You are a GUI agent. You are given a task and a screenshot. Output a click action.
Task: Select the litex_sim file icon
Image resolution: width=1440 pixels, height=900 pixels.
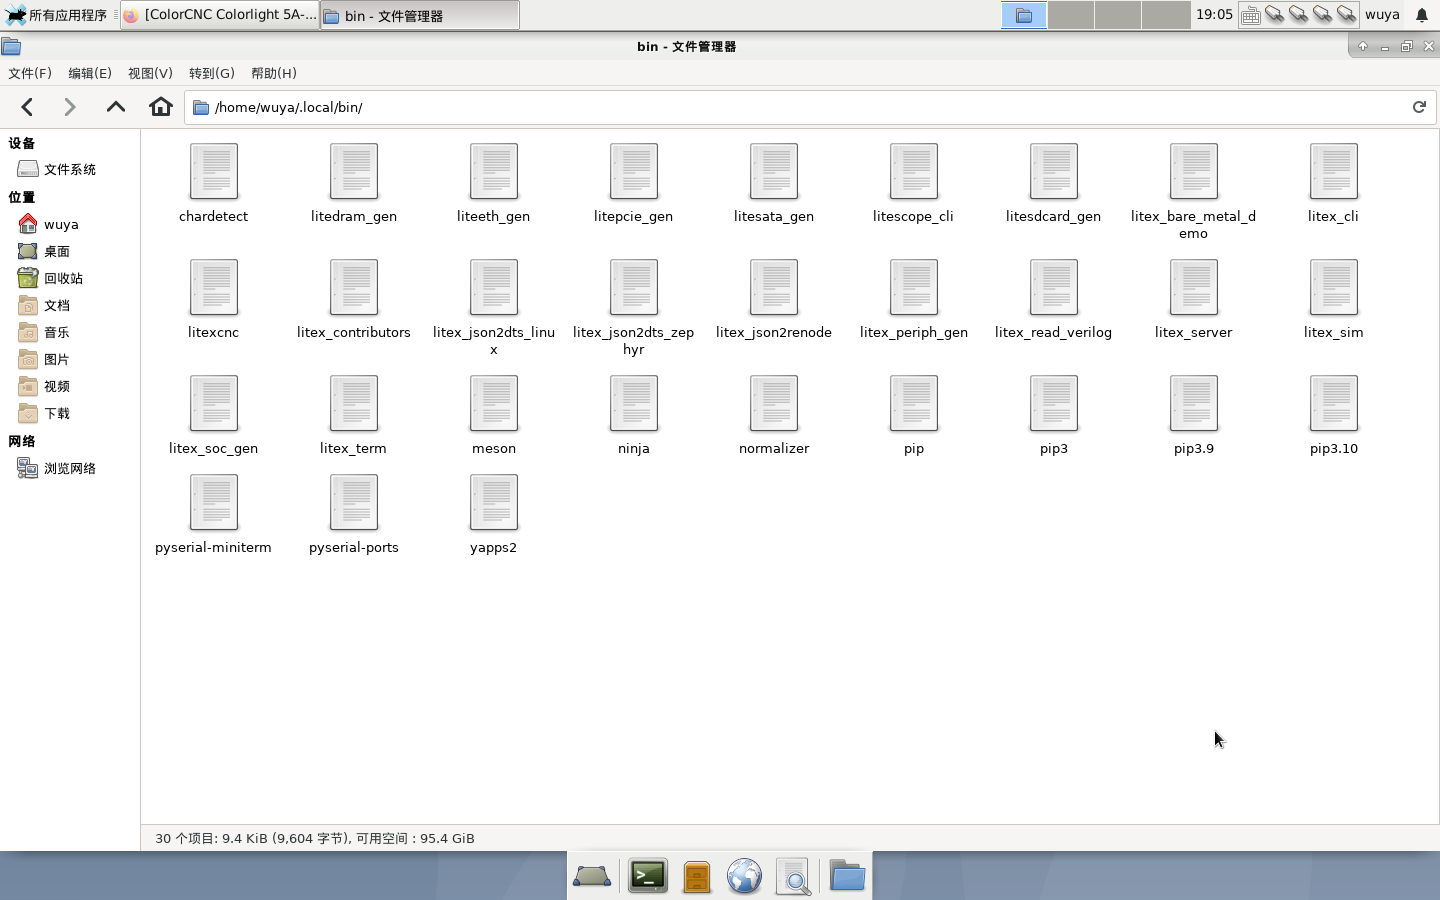(1334, 287)
